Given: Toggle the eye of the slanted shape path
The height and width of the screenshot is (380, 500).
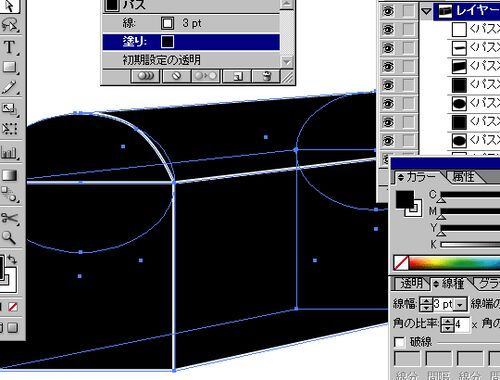Looking at the screenshot, I should [x=388, y=67].
